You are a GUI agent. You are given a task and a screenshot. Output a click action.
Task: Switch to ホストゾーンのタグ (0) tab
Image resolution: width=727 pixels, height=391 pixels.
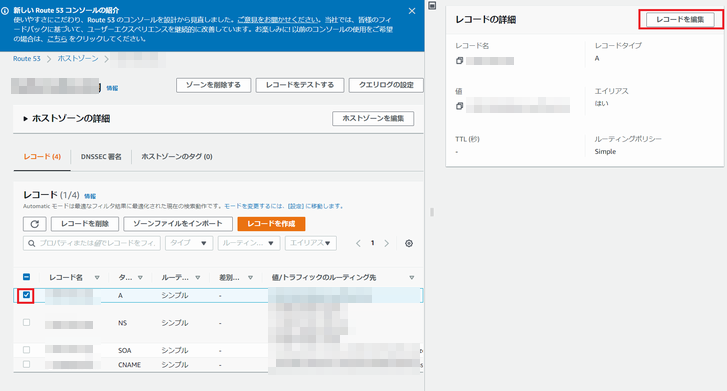(177, 157)
